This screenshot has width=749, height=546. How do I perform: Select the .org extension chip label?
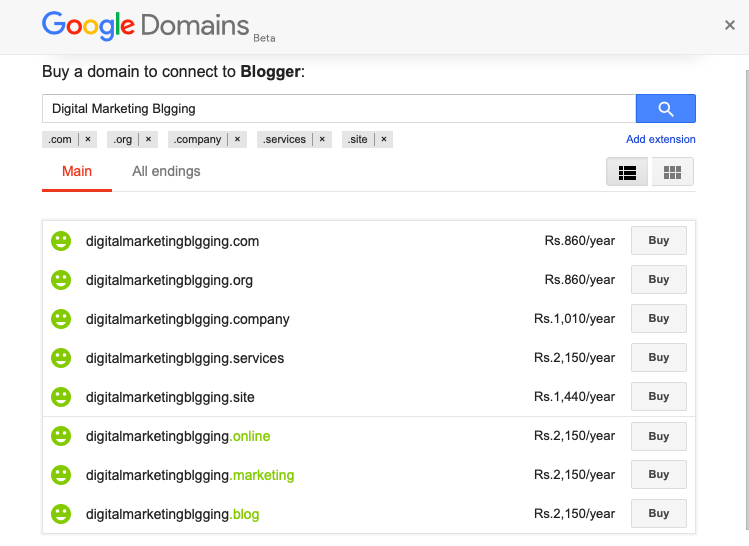click(x=122, y=139)
